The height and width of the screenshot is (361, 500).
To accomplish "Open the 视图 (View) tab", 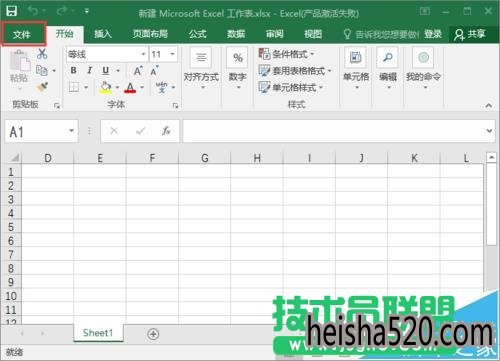I will point(313,34).
